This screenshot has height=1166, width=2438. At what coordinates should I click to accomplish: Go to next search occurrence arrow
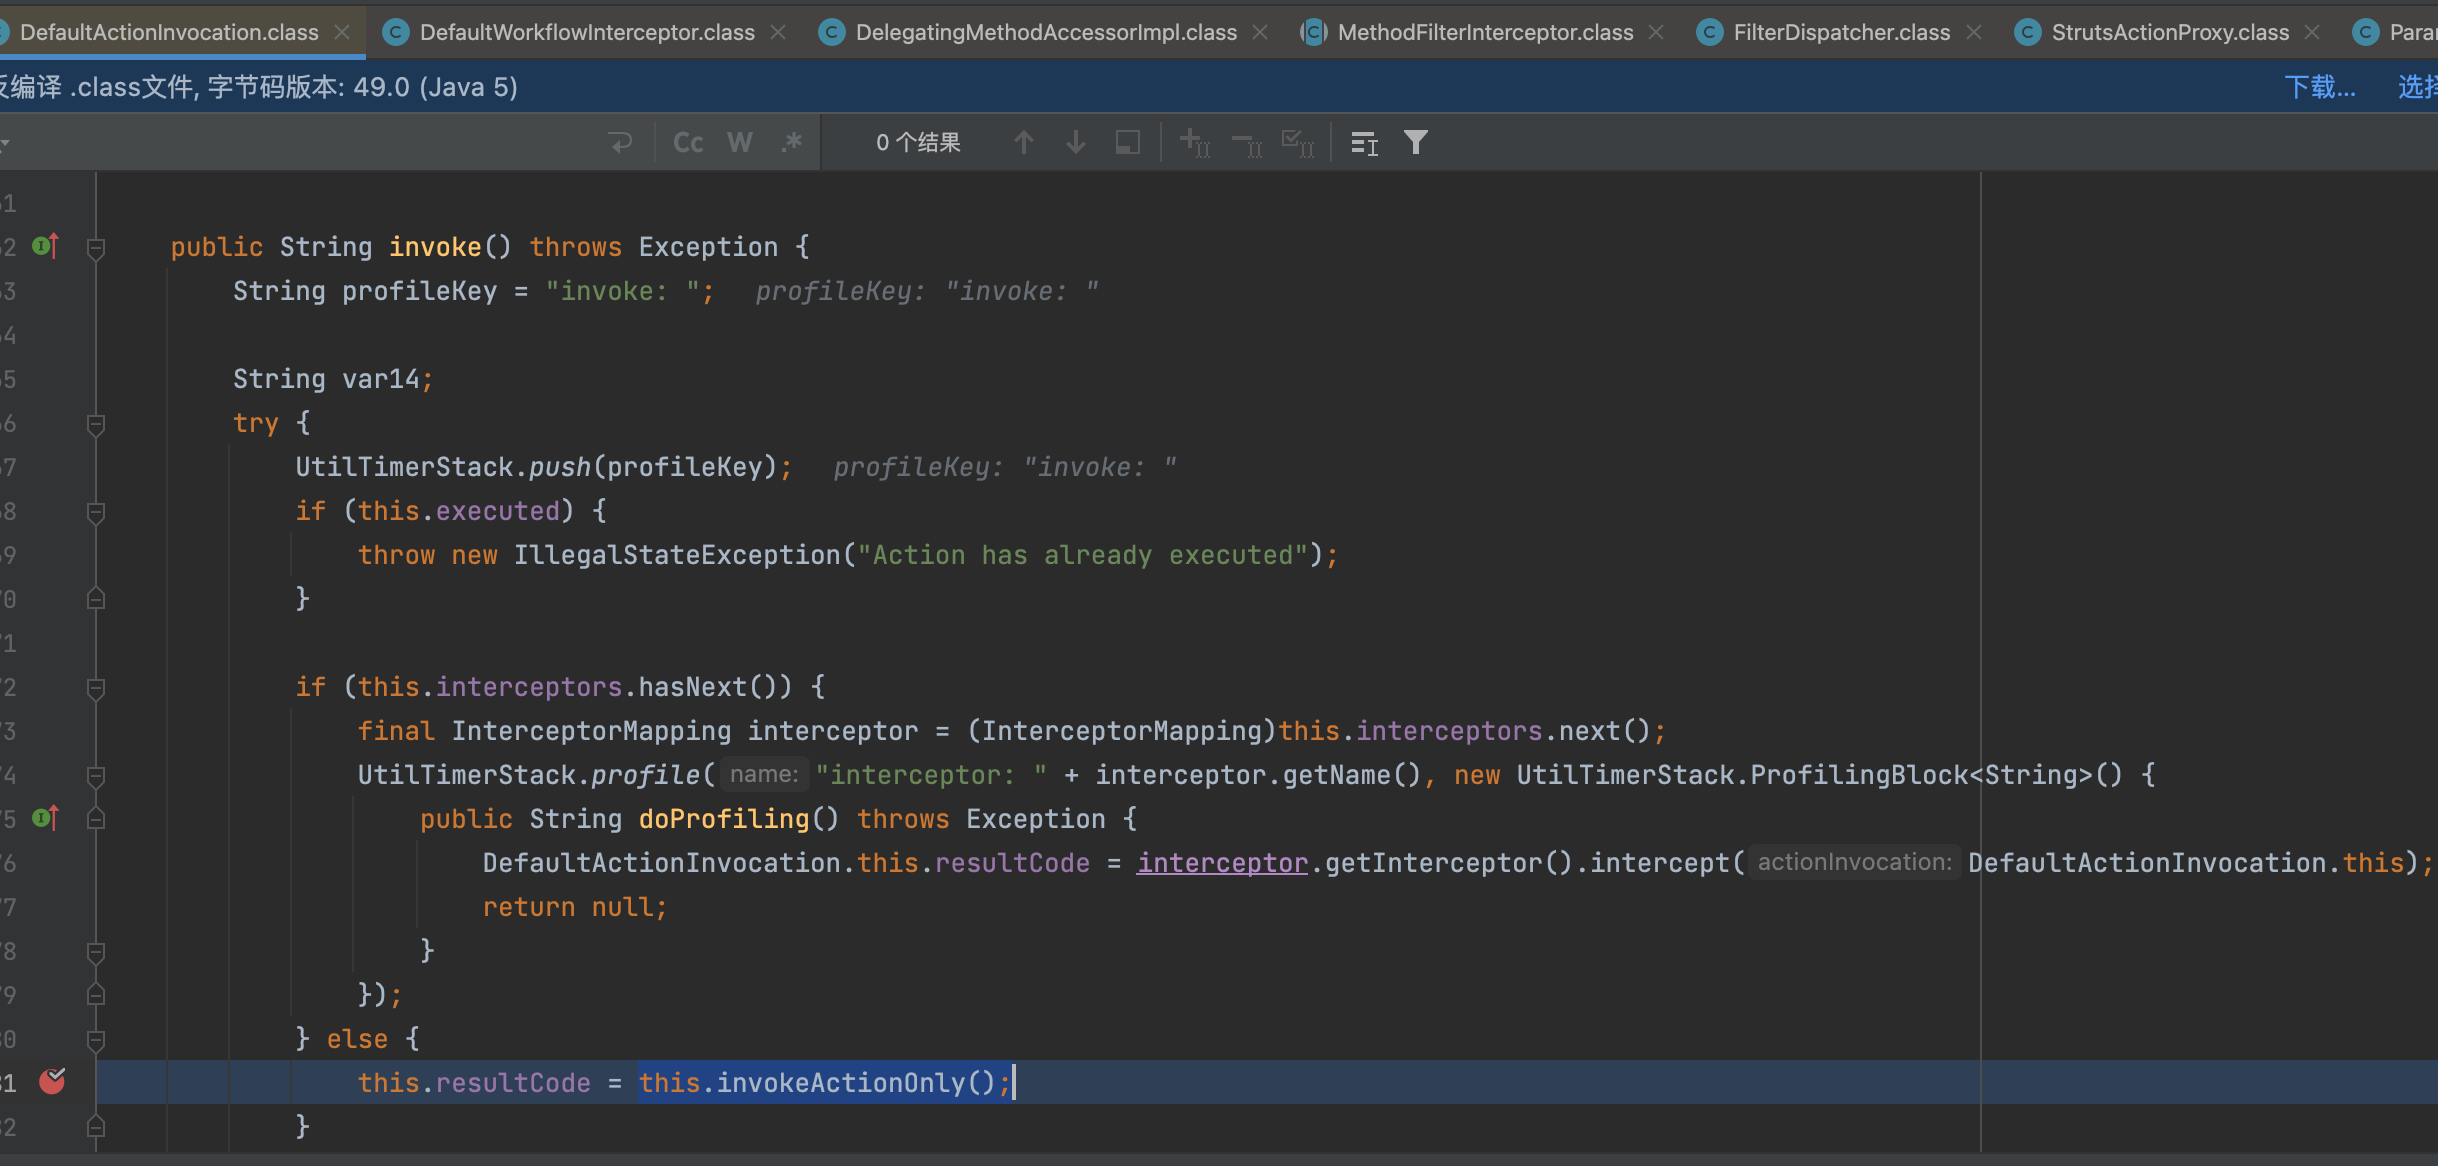pos(1076,143)
